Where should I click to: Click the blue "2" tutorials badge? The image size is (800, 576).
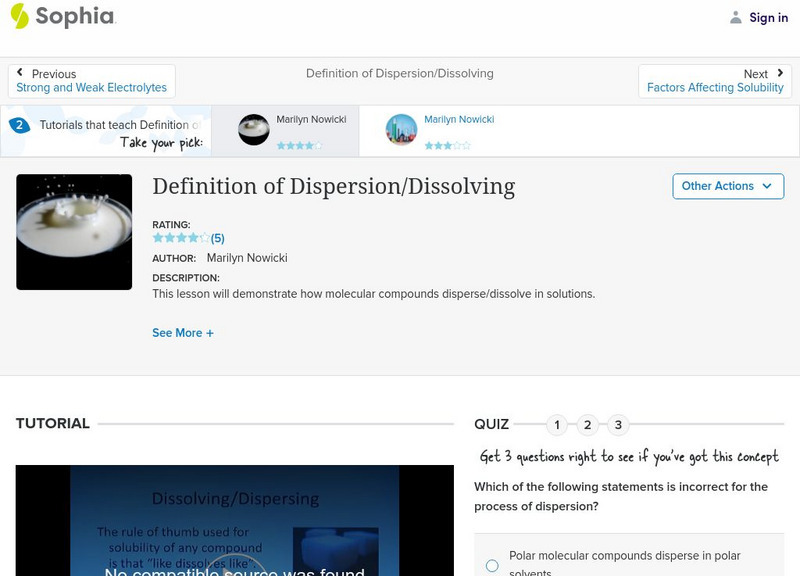point(21,124)
